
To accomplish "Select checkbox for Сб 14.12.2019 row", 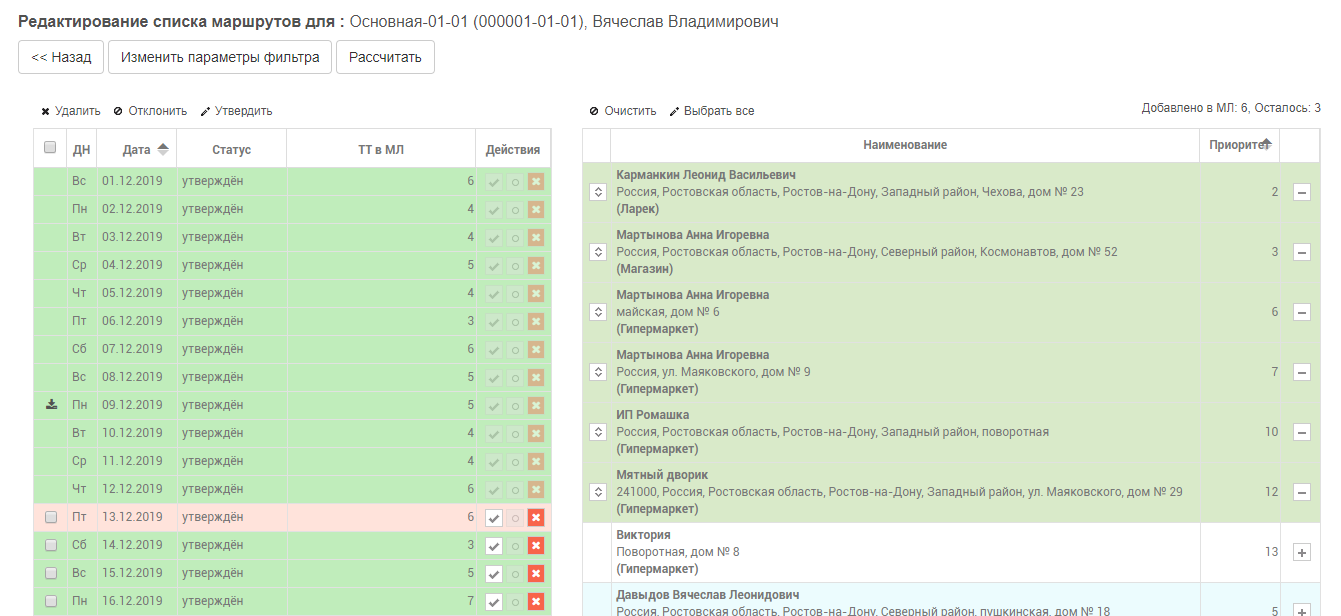I will click(50, 545).
